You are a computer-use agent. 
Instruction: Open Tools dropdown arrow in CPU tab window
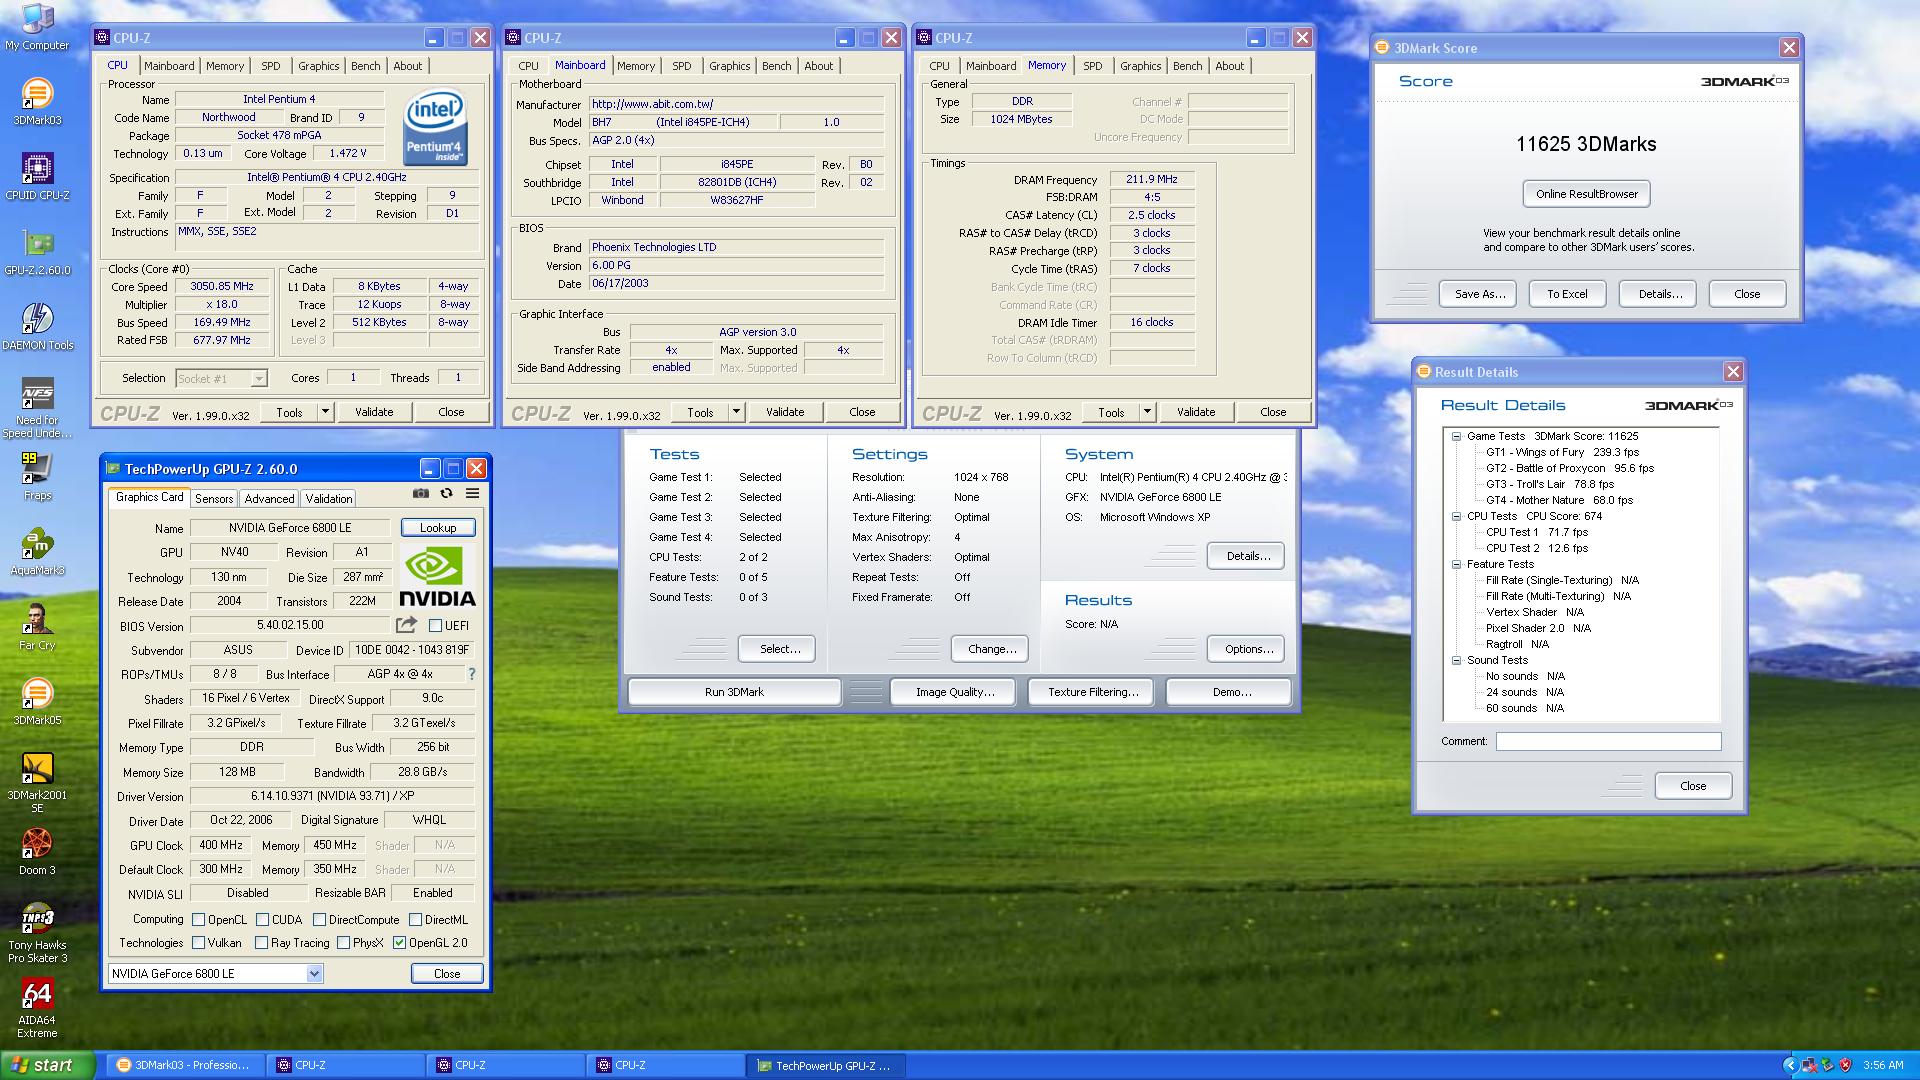(x=324, y=412)
